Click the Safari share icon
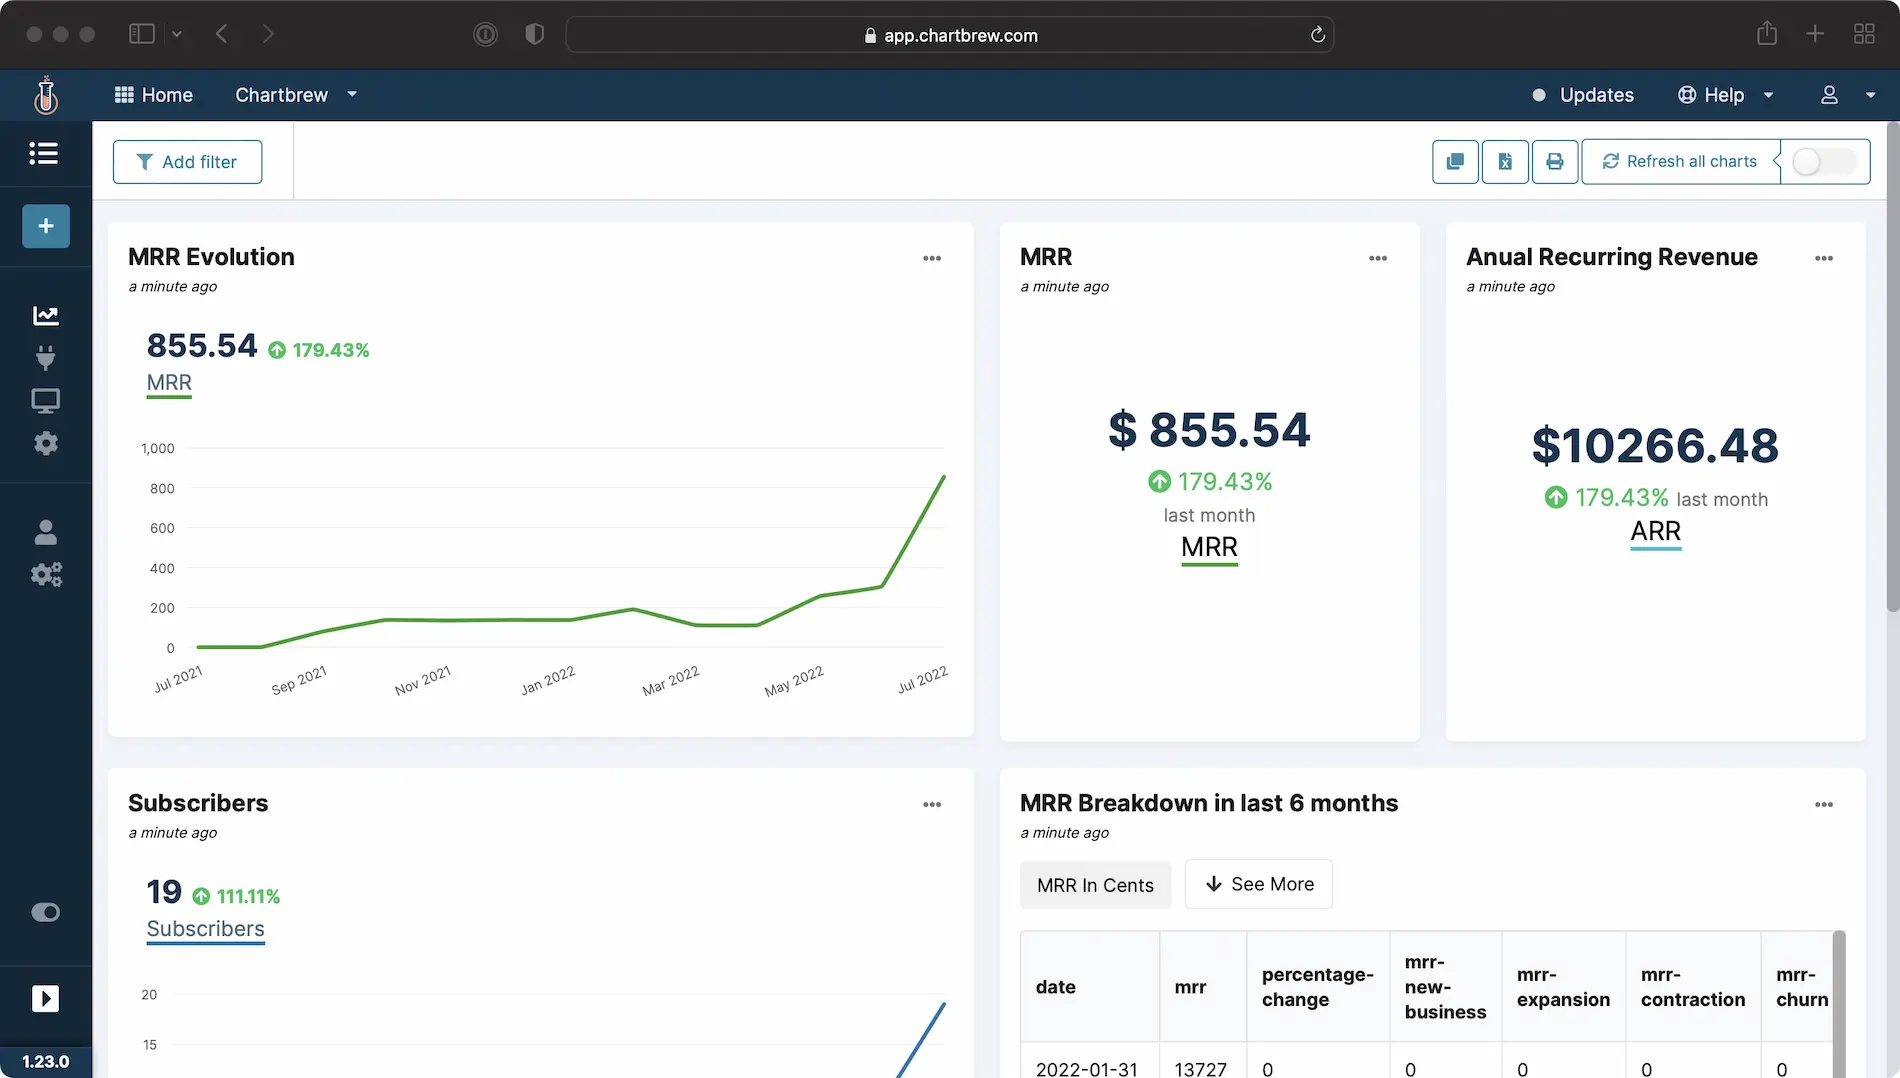1900x1078 pixels. (1767, 34)
